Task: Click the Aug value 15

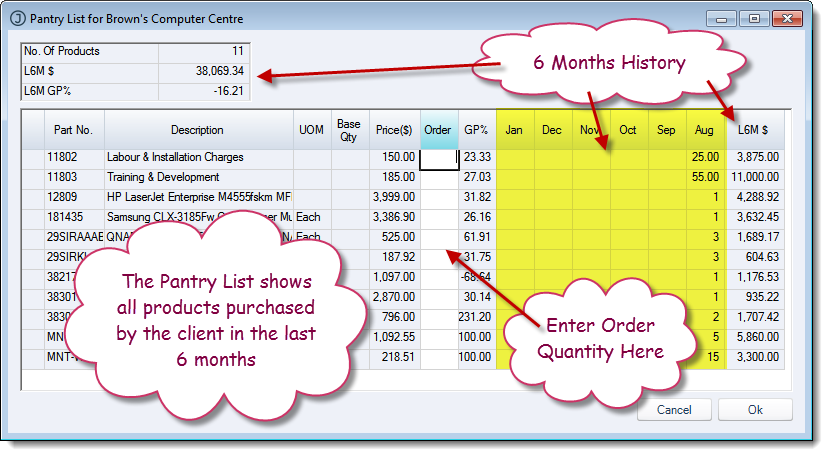Action: pyautogui.click(x=713, y=357)
